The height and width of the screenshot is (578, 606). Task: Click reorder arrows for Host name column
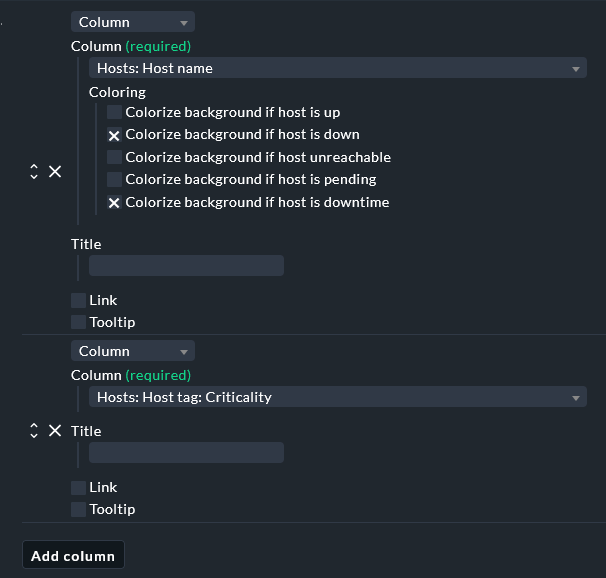[34, 172]
